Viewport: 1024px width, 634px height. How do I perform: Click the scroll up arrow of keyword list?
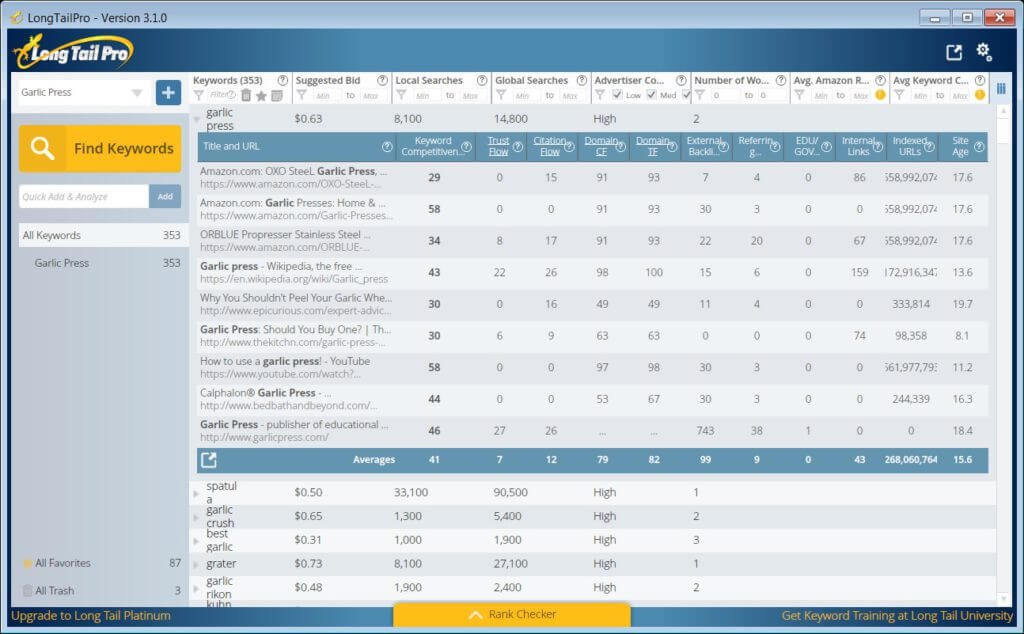point(1003,112)
